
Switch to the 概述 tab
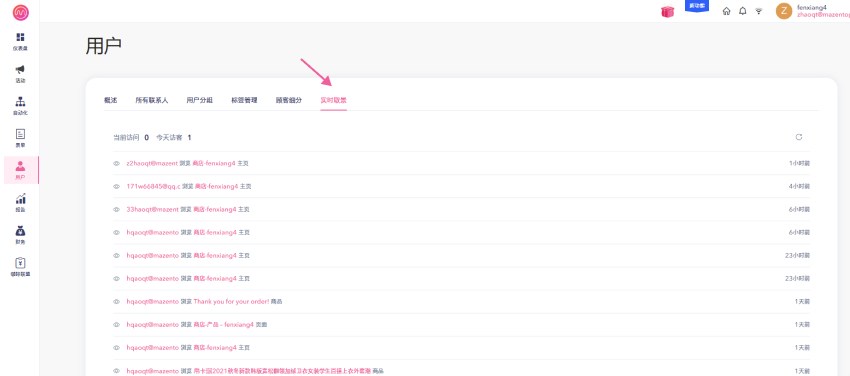coord(110,100)
